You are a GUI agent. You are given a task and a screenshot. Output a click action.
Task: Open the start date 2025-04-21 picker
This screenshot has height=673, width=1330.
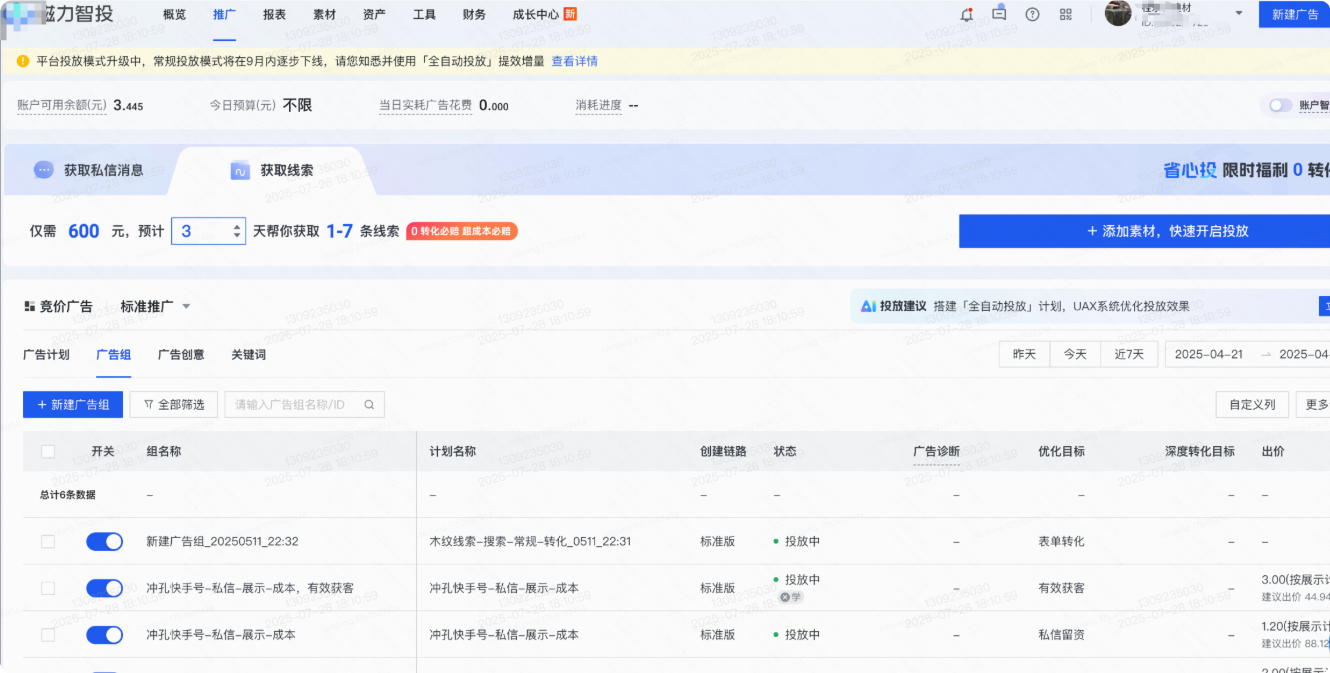pos(1208,354)
